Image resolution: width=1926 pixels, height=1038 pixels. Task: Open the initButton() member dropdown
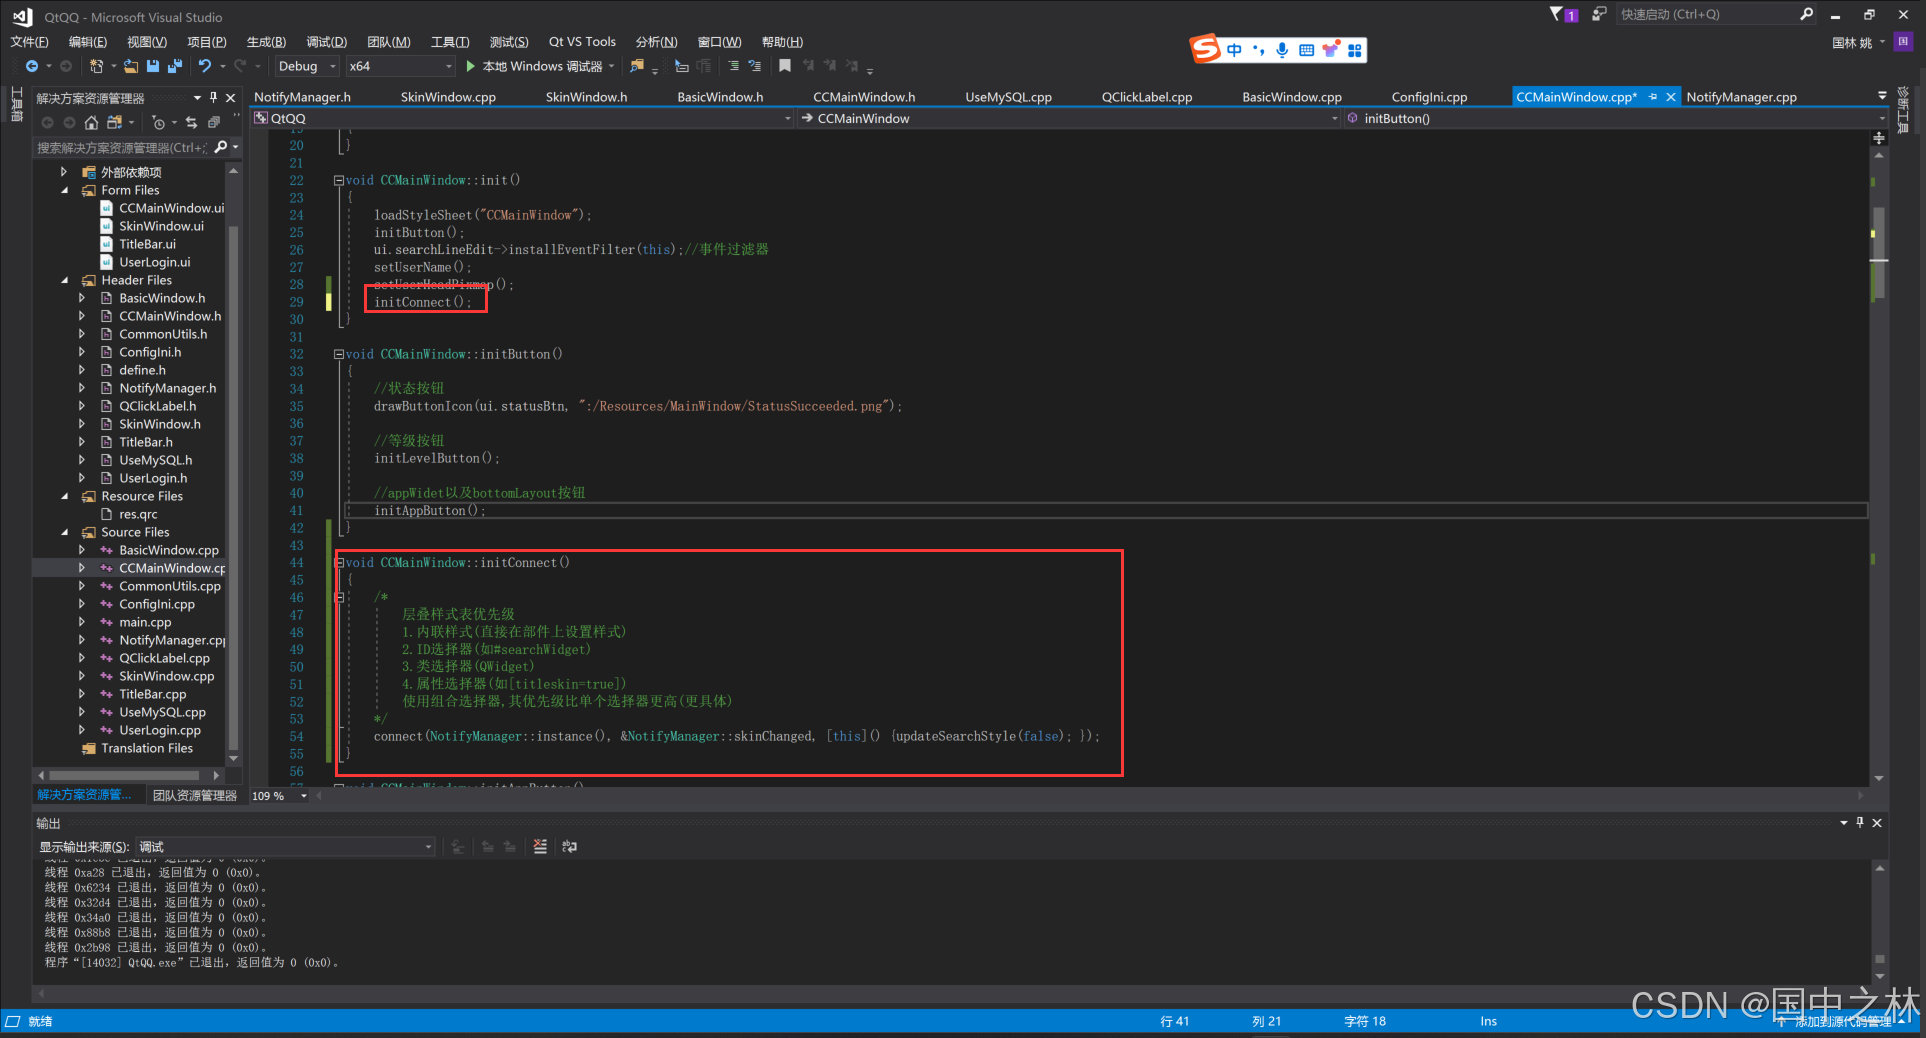point(1615,118)
